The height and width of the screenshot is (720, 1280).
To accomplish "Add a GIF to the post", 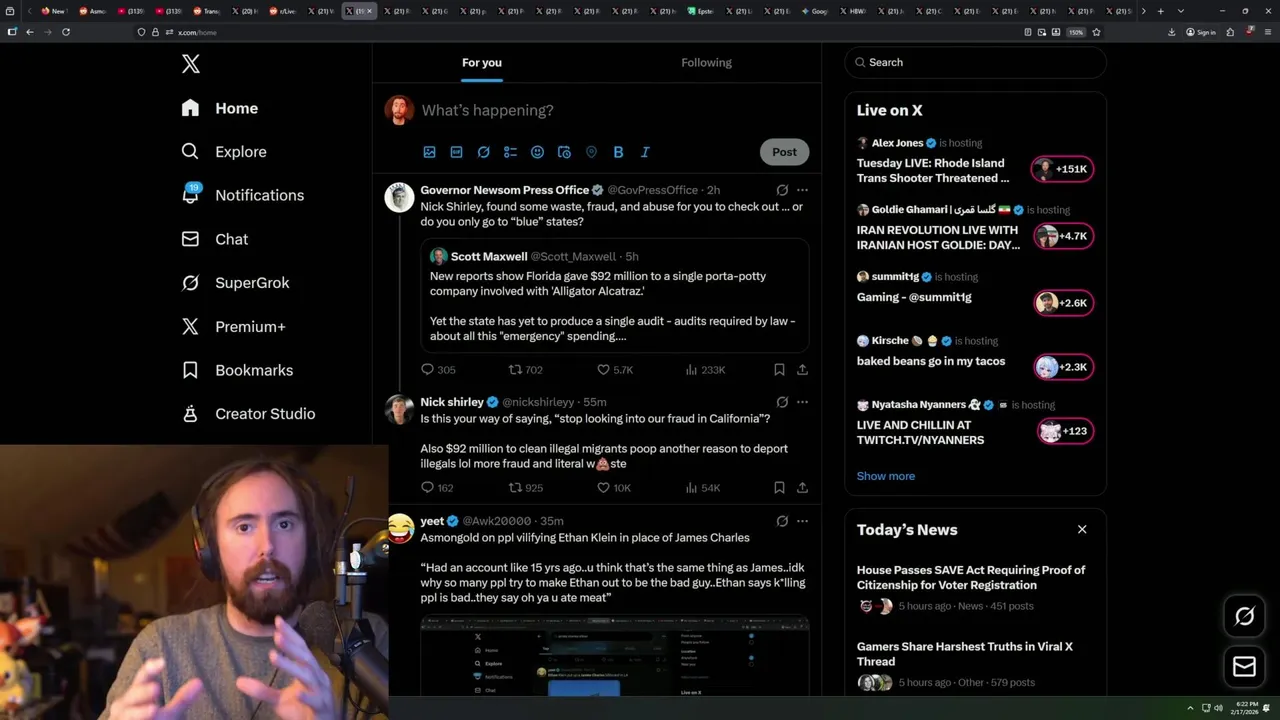I will (456, 152).
